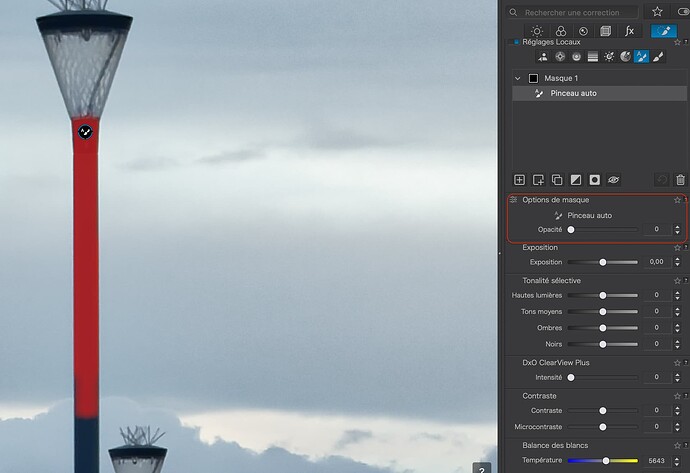Select the Pinceau auto mask layer
Image resolution: width=690 pixels, height=473 pixels.
pyautogui.click(x=573, y=93)
